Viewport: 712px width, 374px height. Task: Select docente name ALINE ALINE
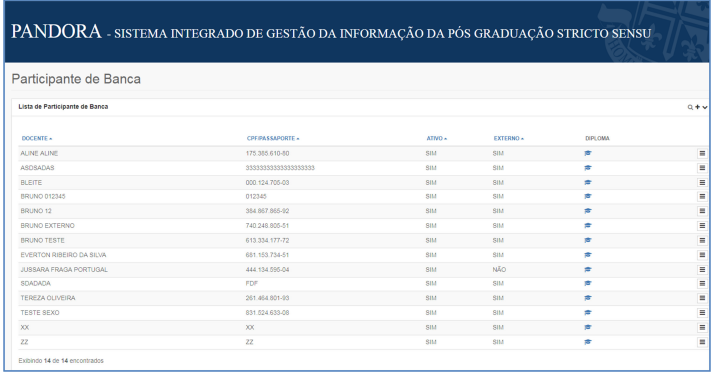(39, 153)
